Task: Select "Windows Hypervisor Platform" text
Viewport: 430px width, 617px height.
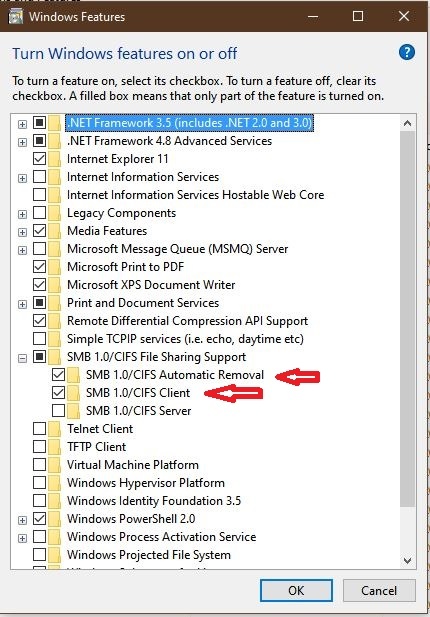Action: pos(146,483)
